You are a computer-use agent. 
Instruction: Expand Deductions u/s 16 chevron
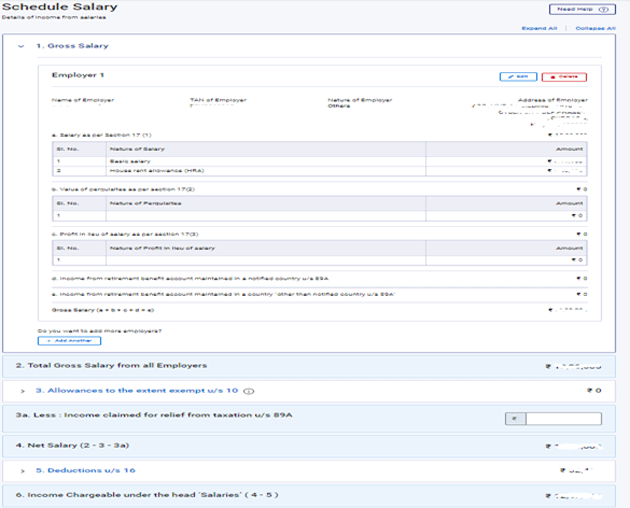[x=22, y=469]
